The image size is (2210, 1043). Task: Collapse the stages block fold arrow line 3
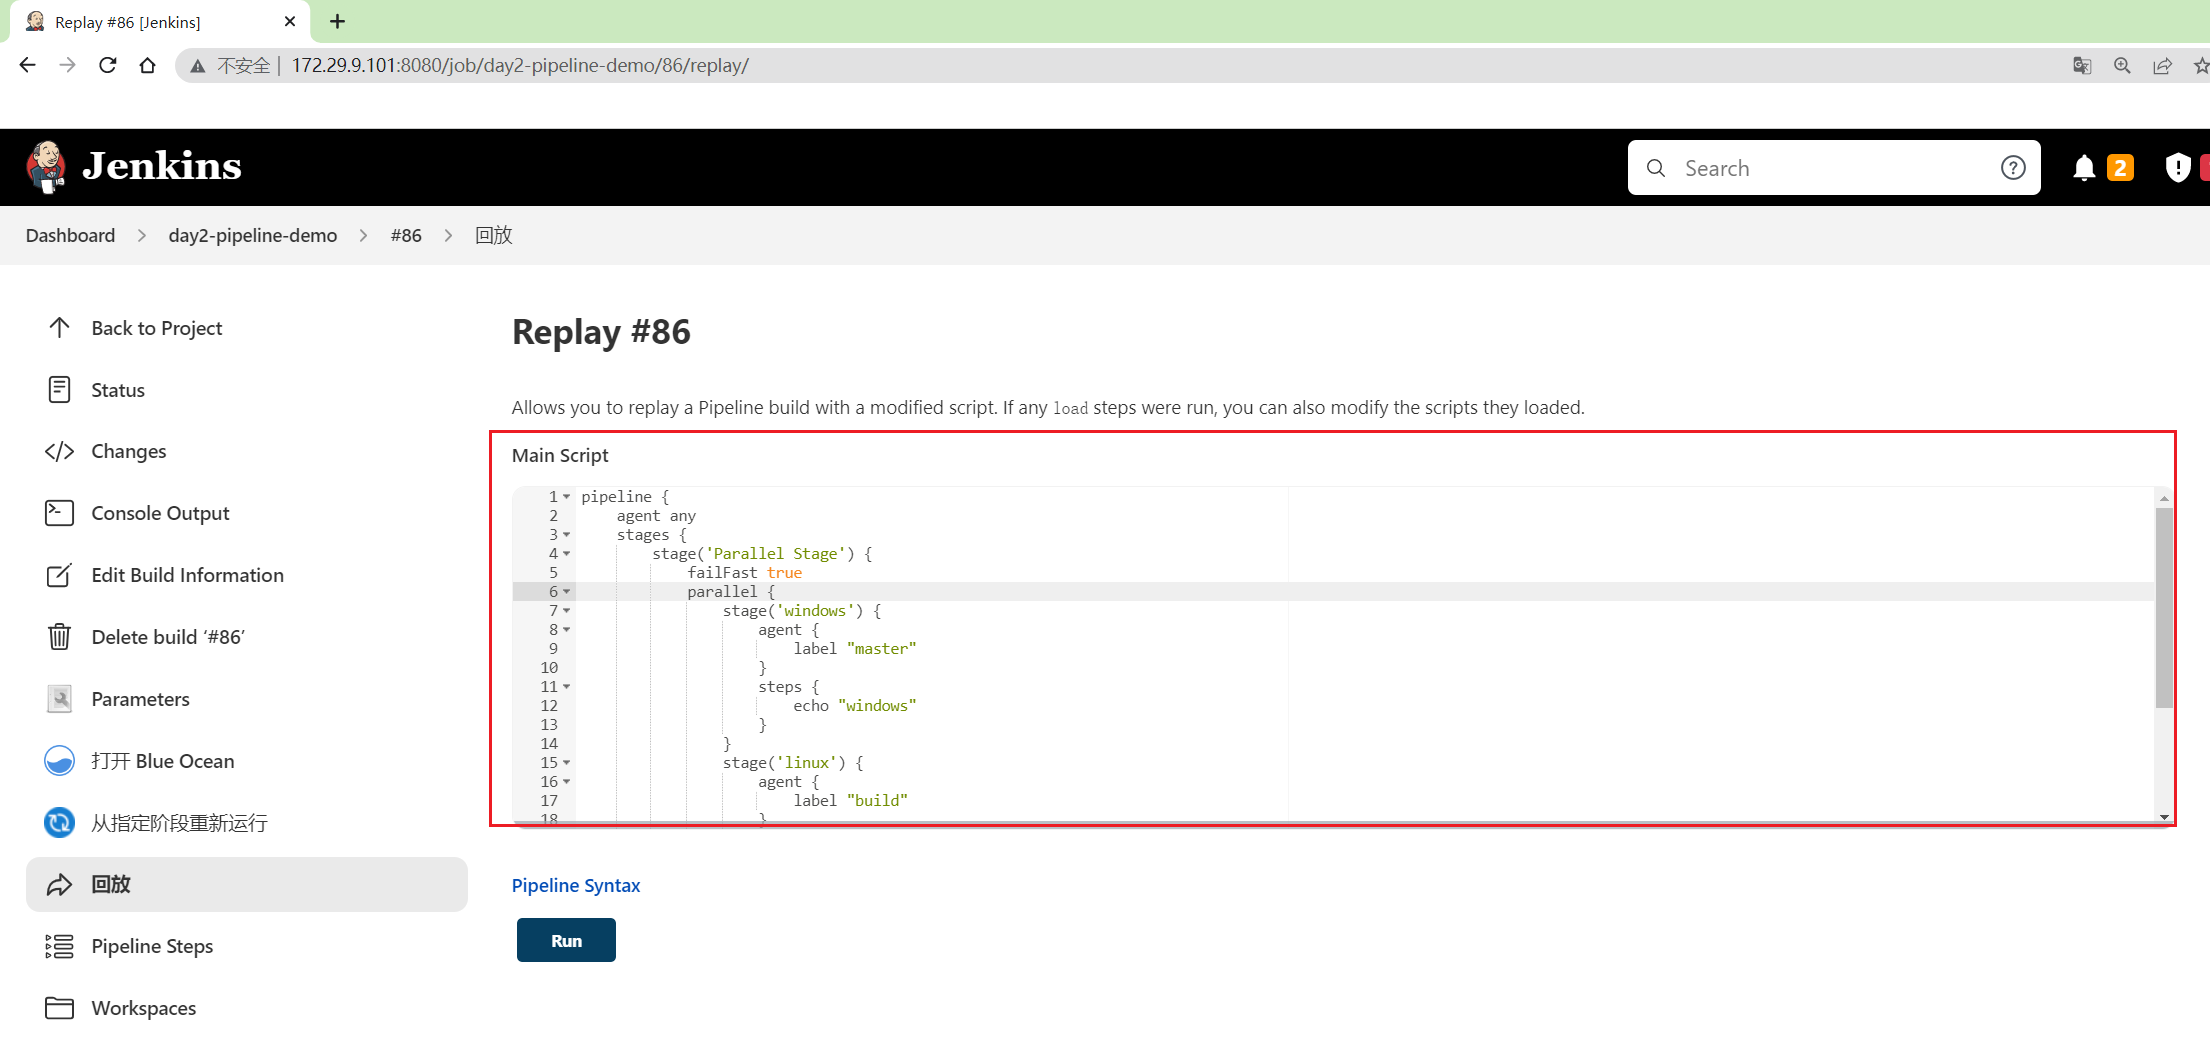pyautogui.click(x=567, y=535)
